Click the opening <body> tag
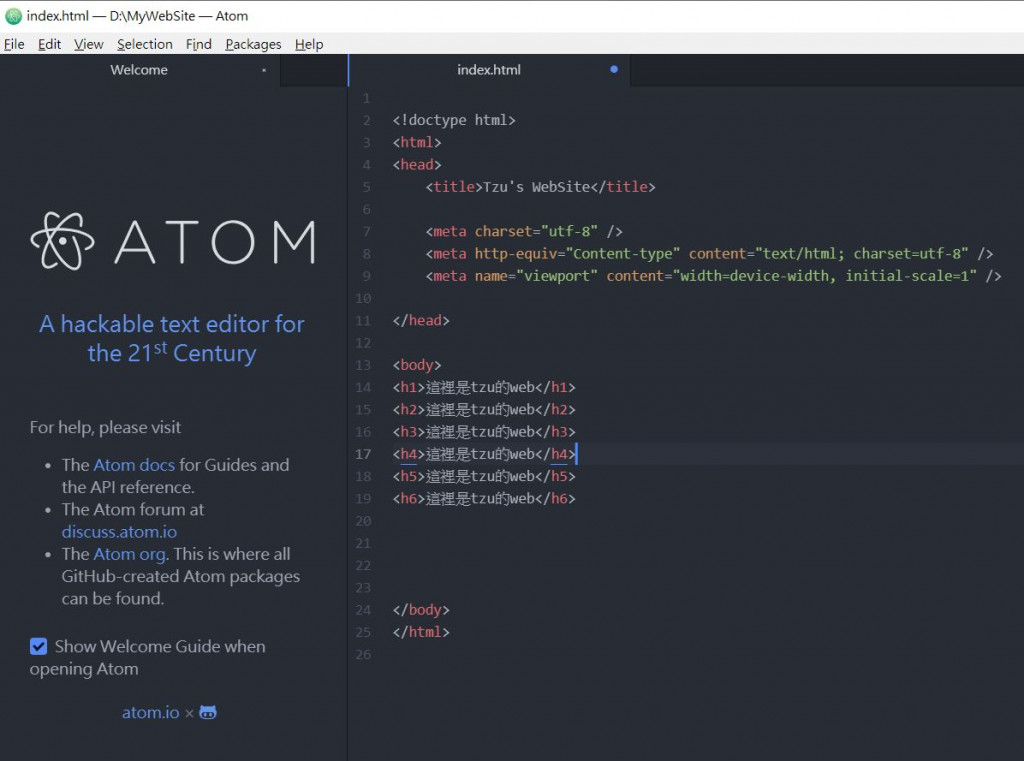1024x761 pixels. click(417, 365)
